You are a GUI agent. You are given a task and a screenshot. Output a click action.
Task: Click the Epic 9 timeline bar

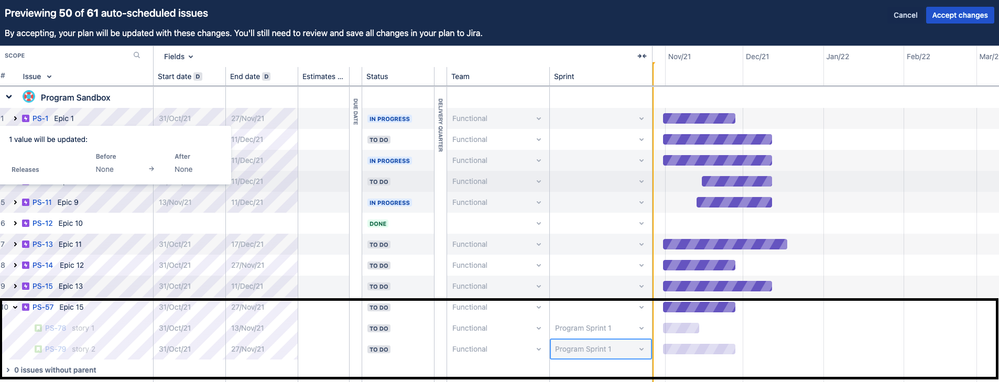click(x=734, y=202)
